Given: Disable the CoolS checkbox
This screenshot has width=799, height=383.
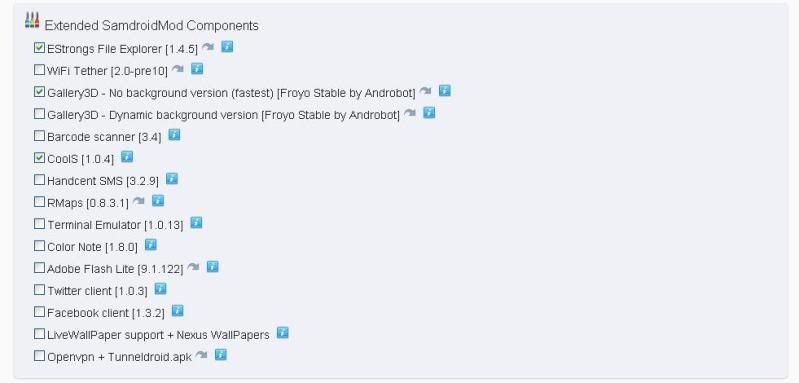Looking at the screenshot, I should (39, 158).
